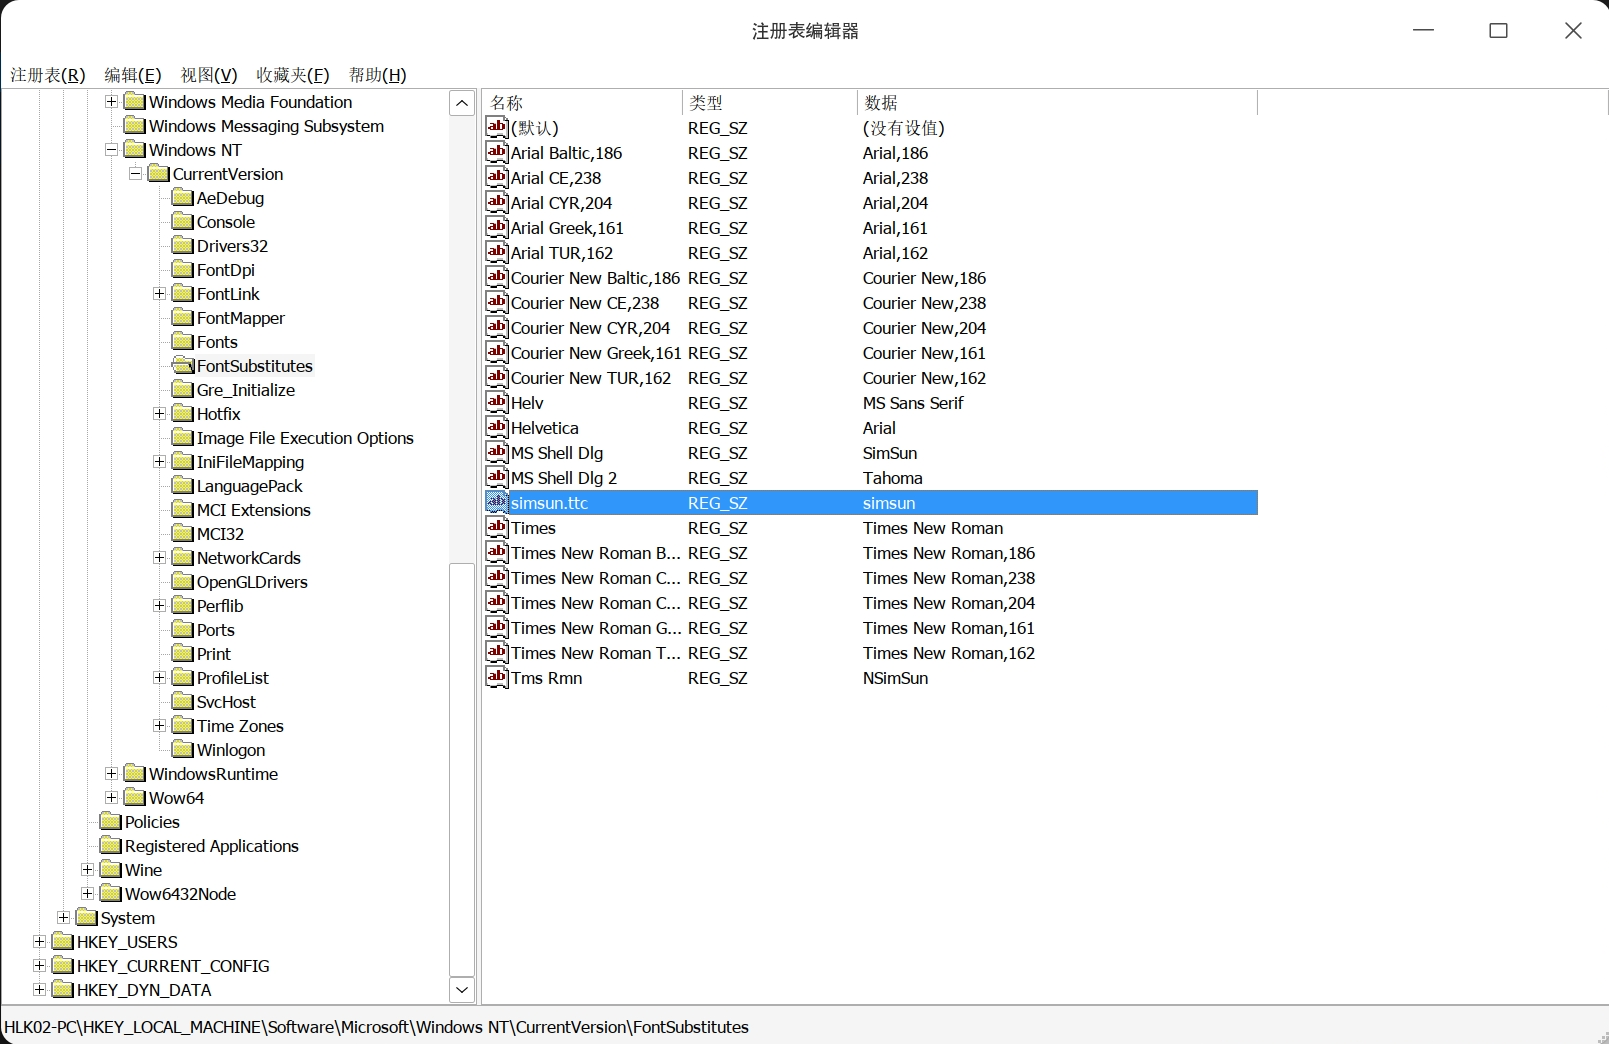Click the folder icon of Winlogon key
Viewport: 1609px width, 1044px height.
click(182, 749)
